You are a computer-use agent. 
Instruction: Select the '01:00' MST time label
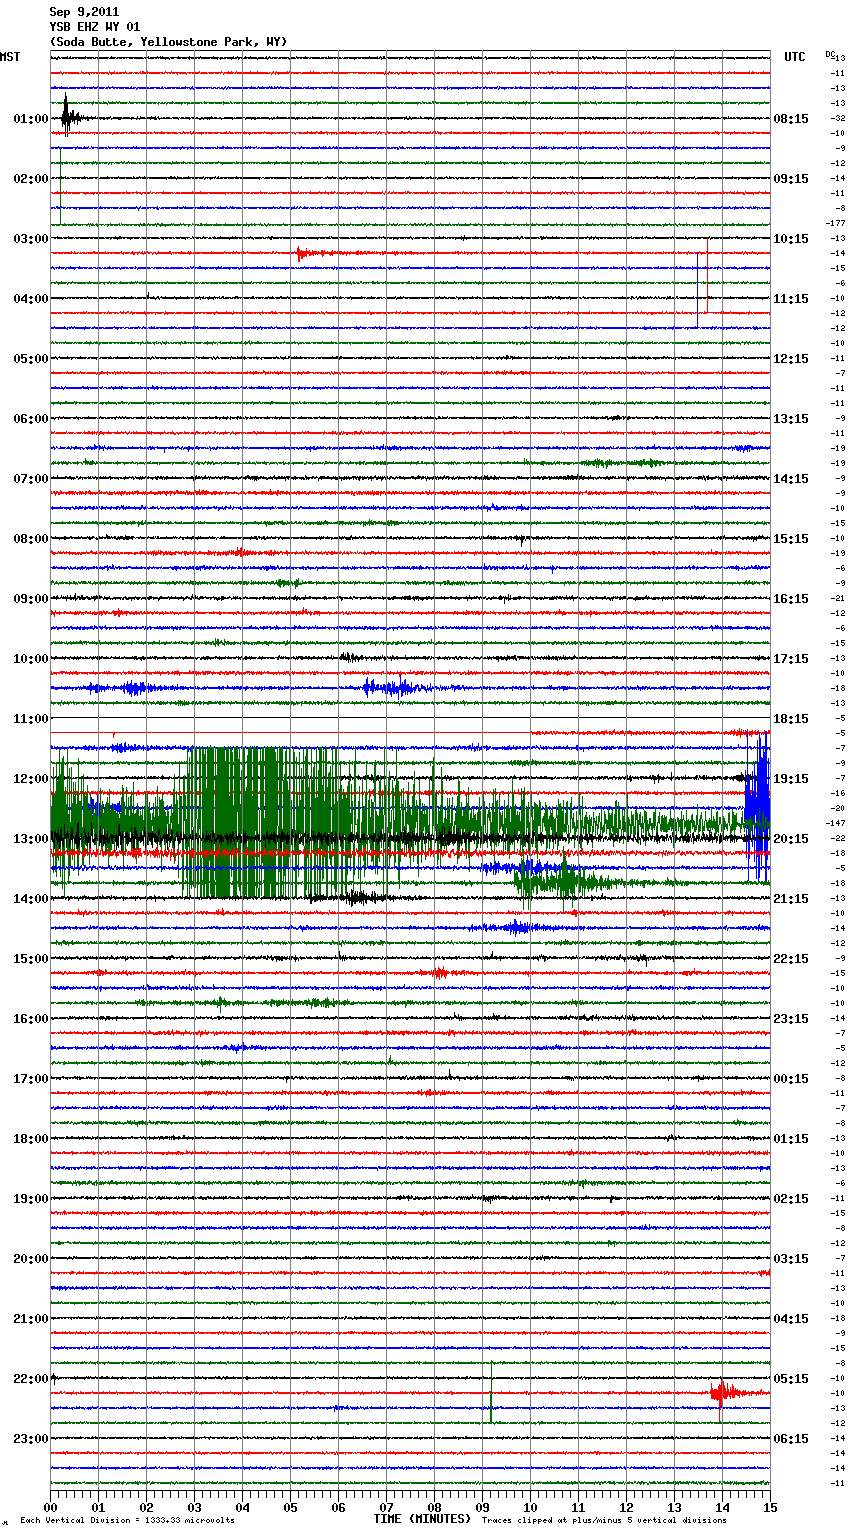point(31,119)
